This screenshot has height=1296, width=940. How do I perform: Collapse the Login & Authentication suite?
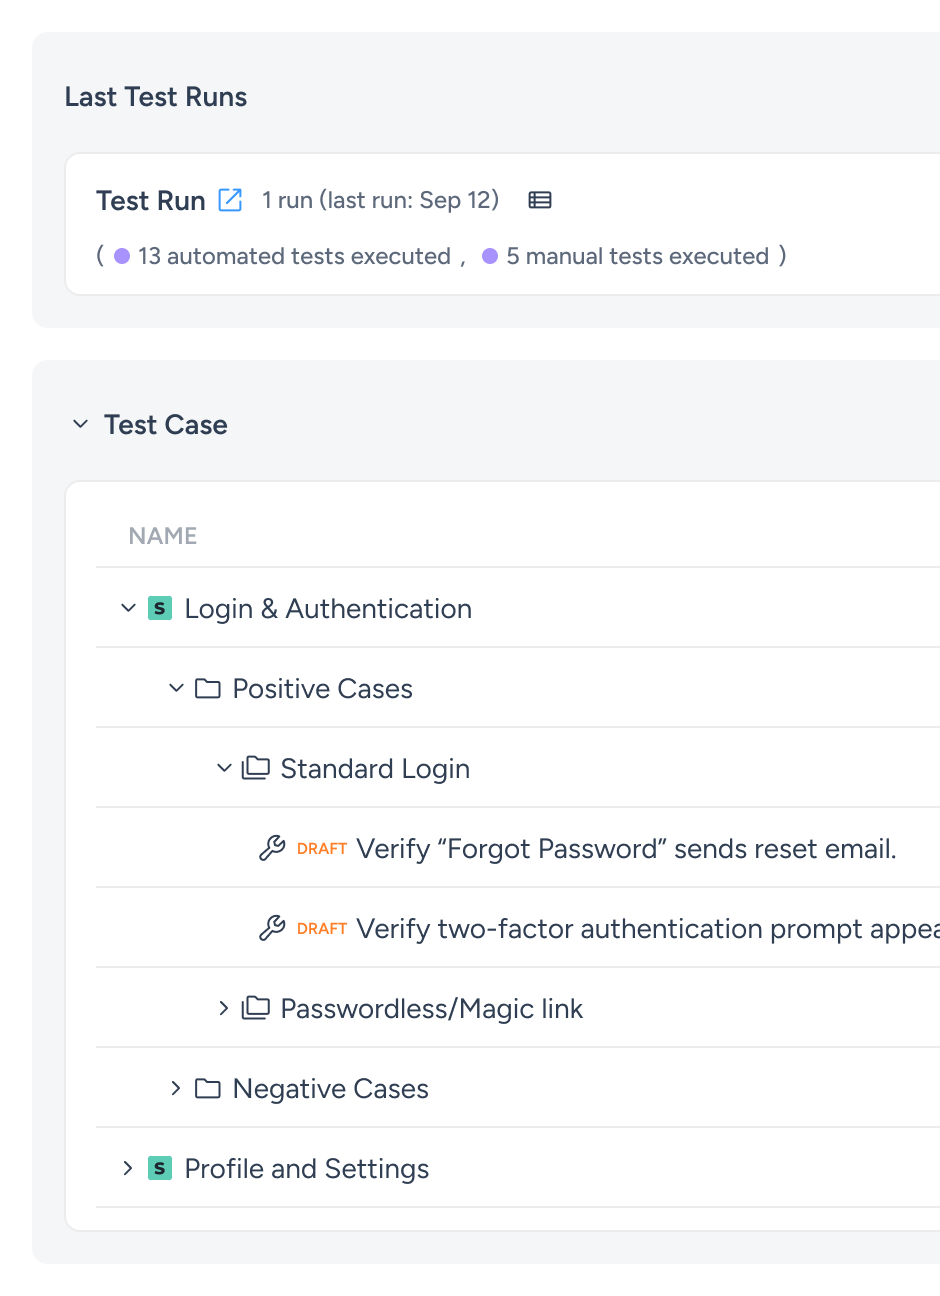tap(128, 608)
